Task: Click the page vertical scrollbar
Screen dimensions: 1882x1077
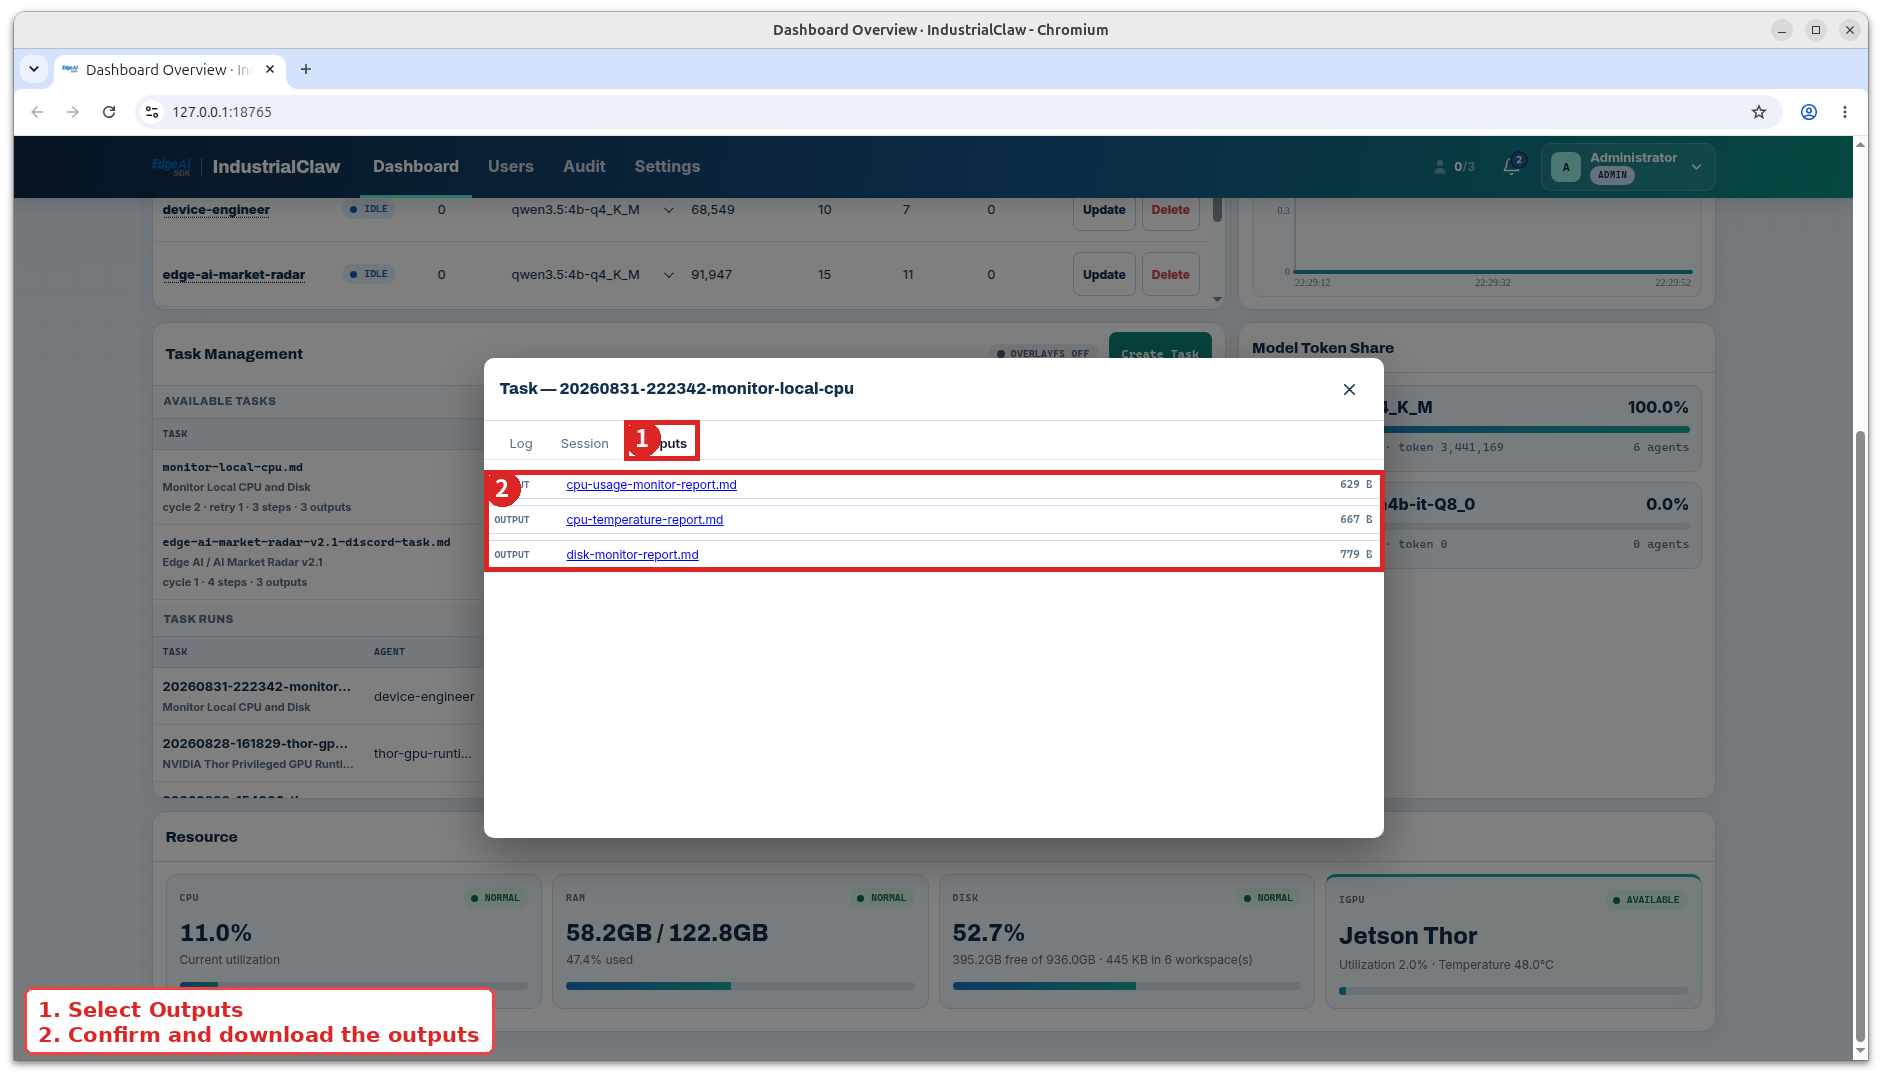Action: tap(1860, 738)
